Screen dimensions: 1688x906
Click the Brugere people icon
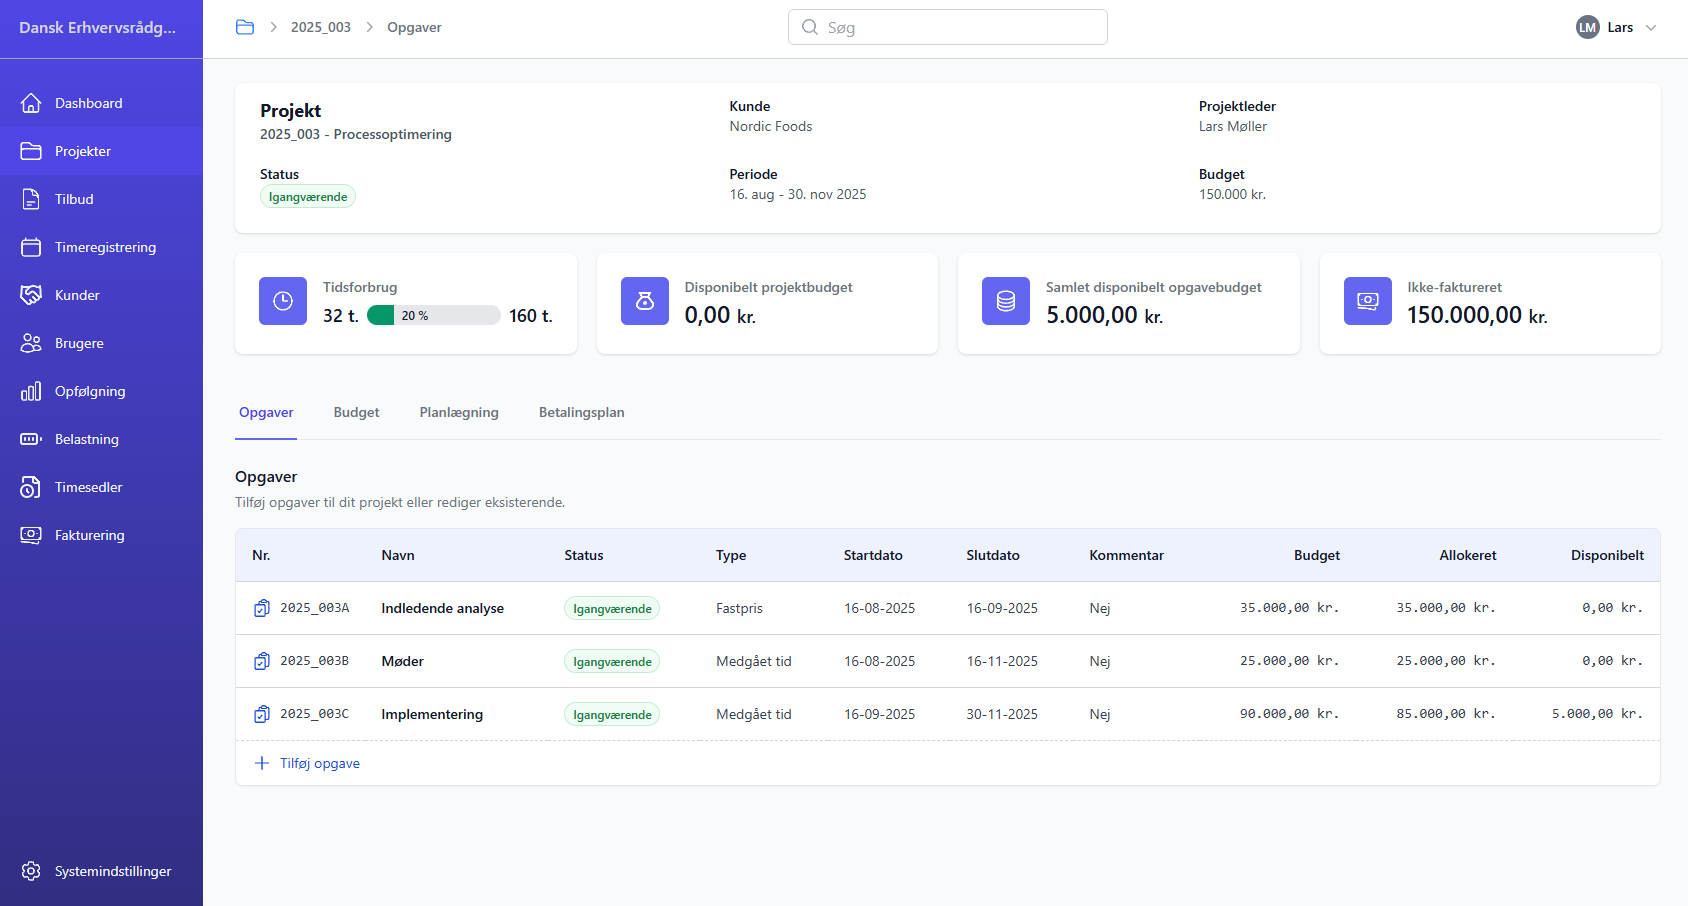31,343
